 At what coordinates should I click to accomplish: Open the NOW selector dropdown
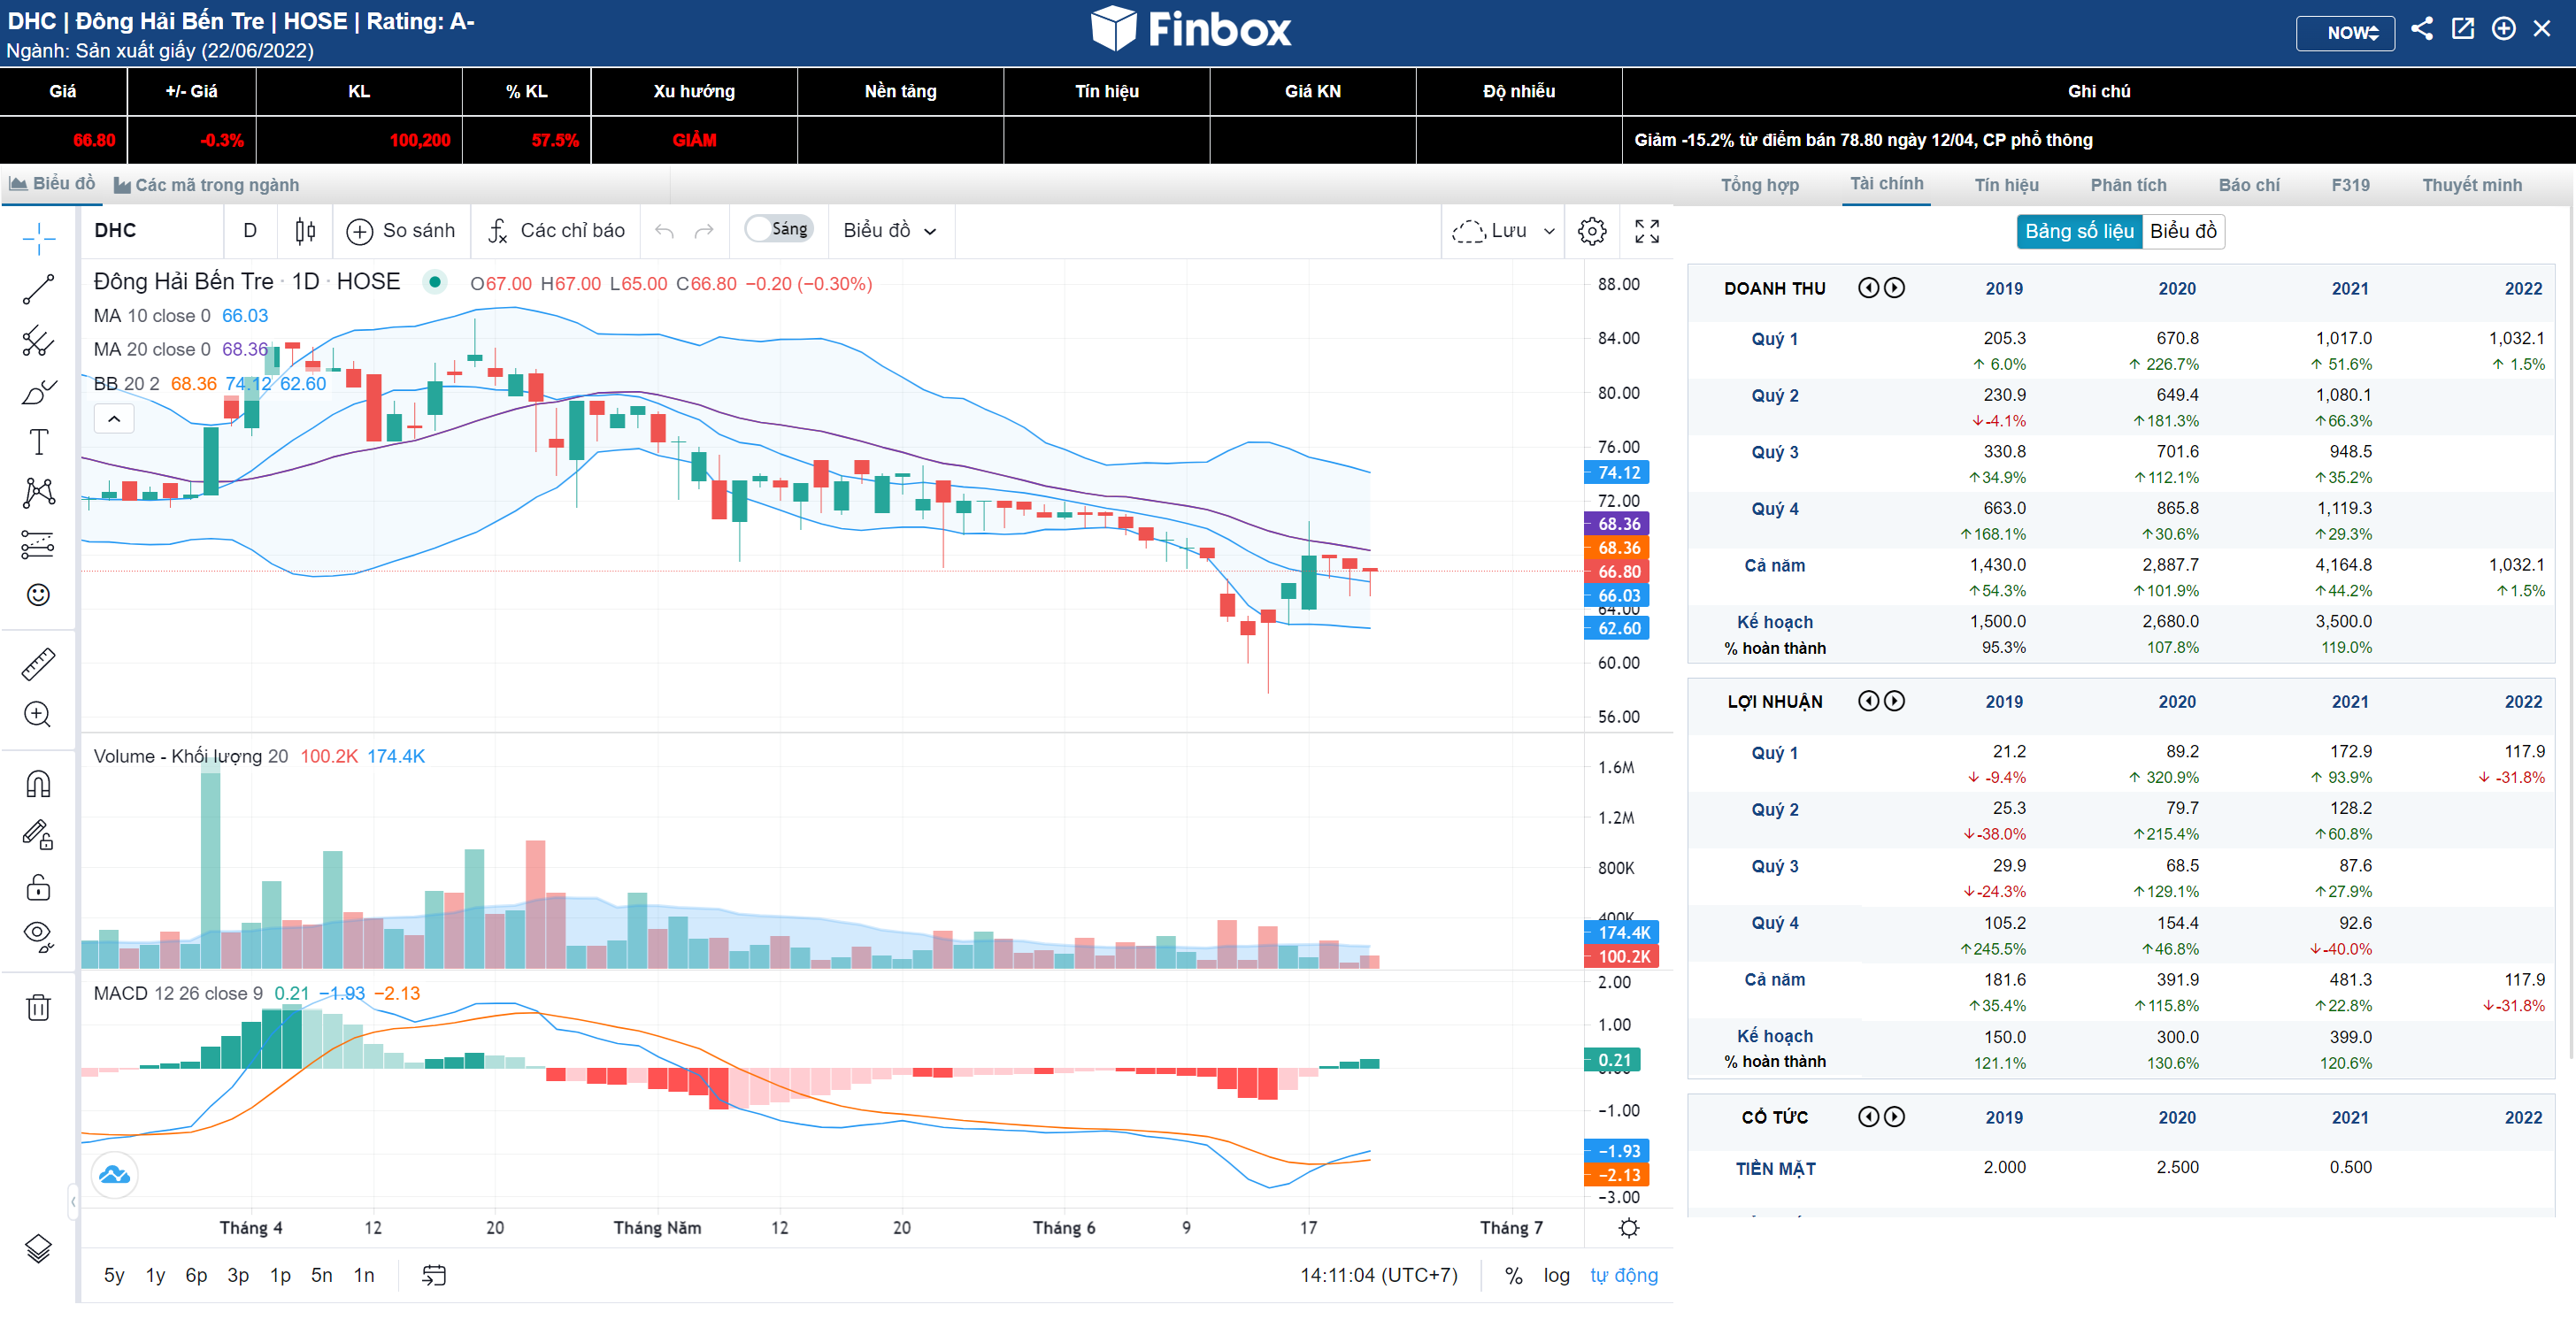click(2345, 32)
